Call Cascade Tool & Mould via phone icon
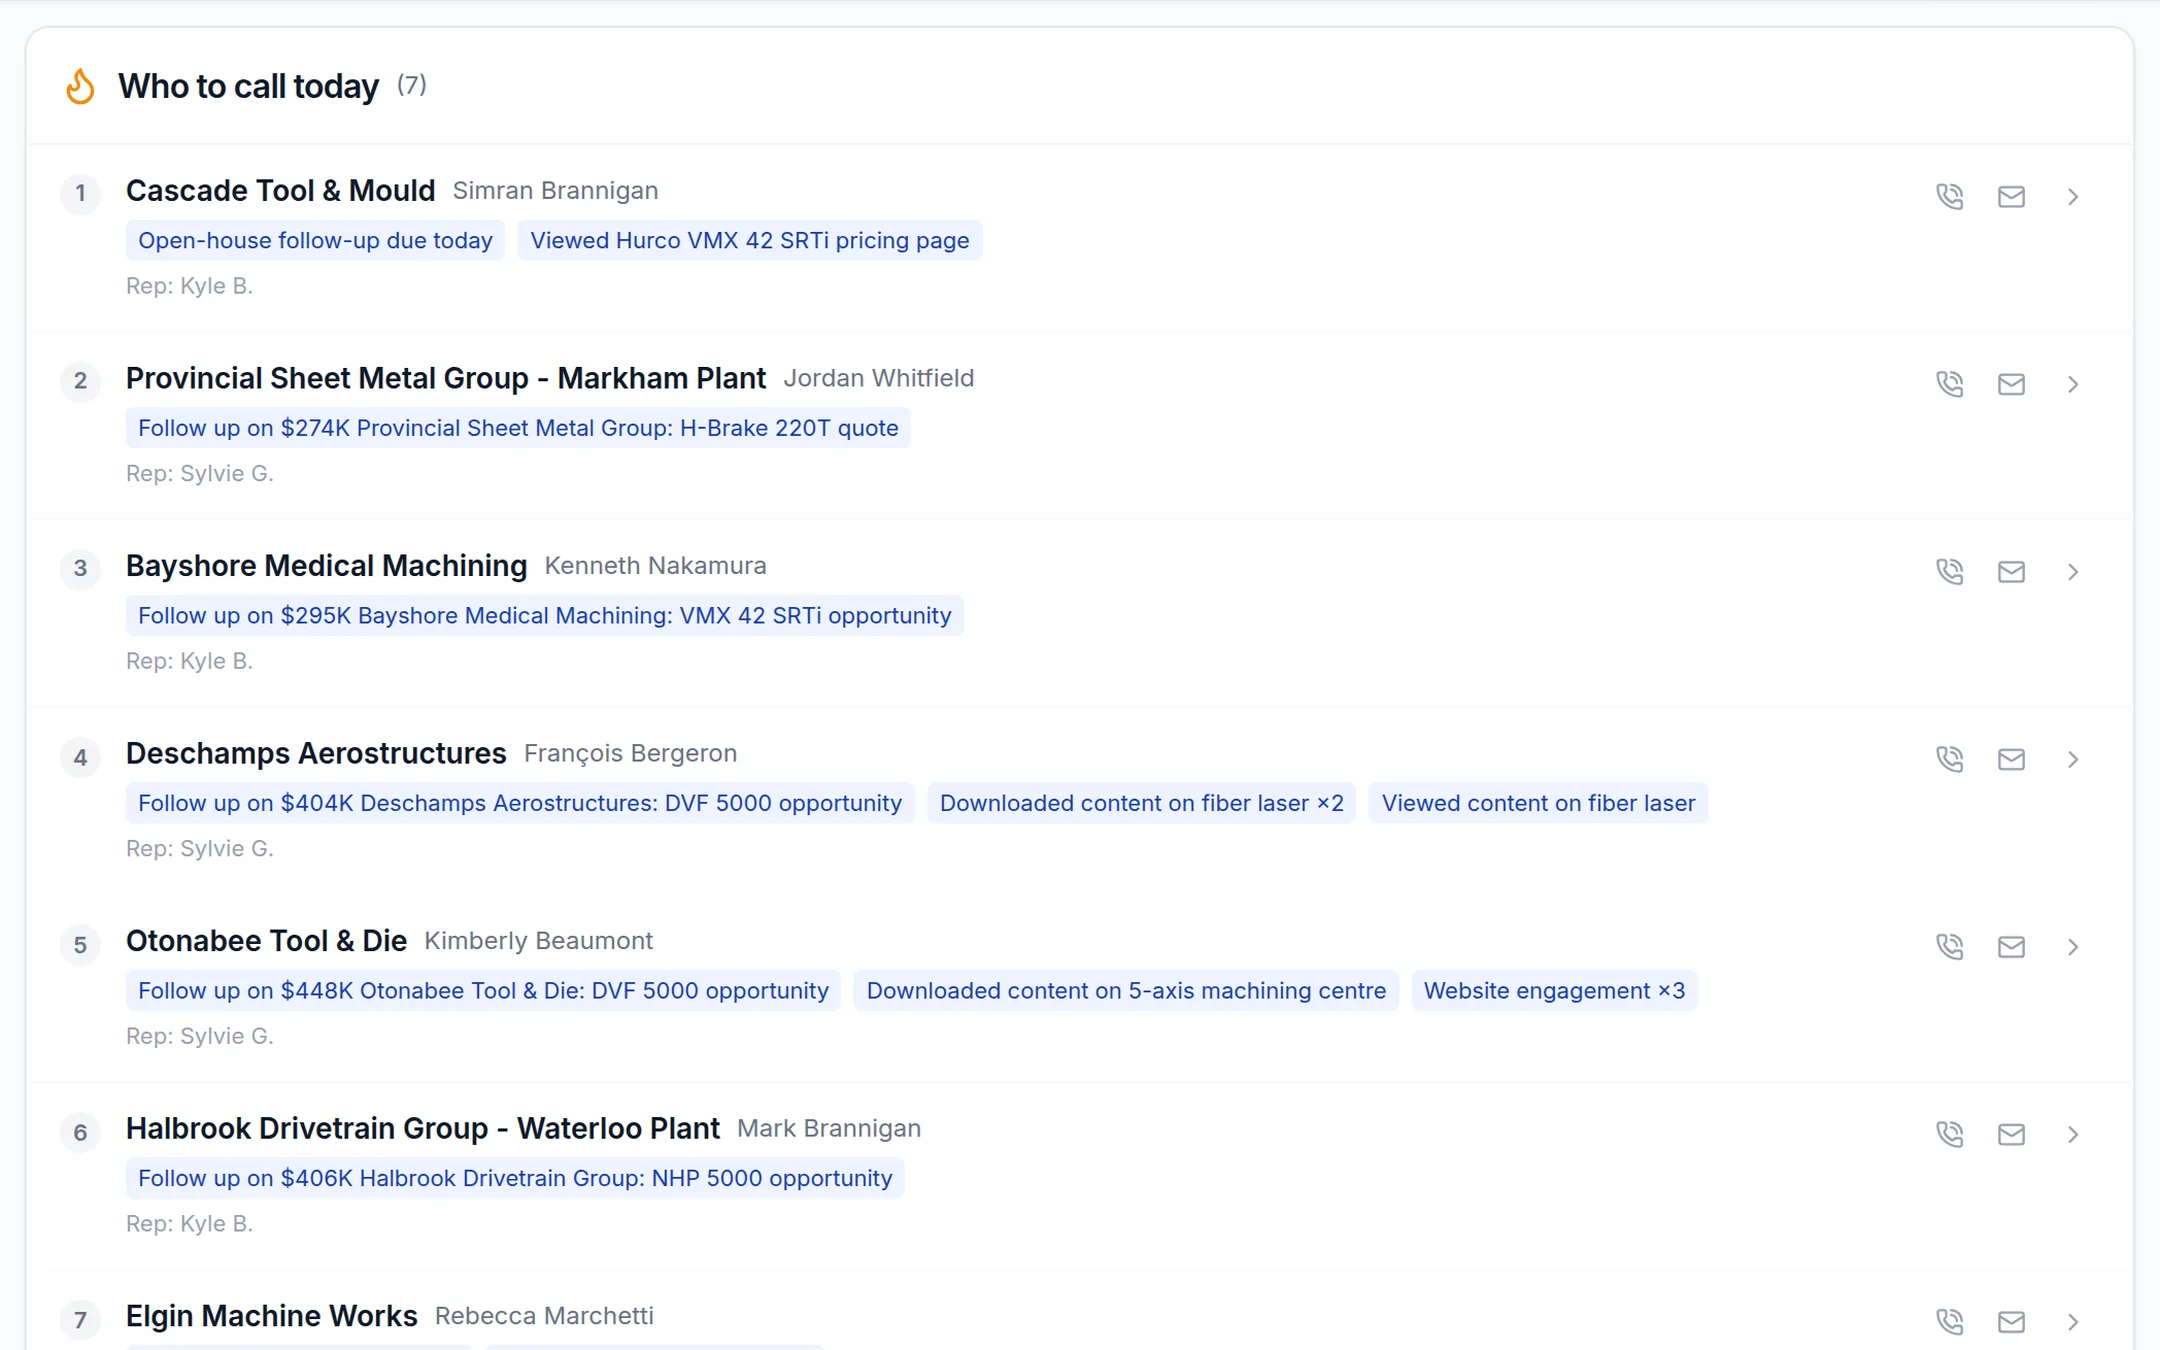2160x1350 pixels. click(x=1950, y=196)
